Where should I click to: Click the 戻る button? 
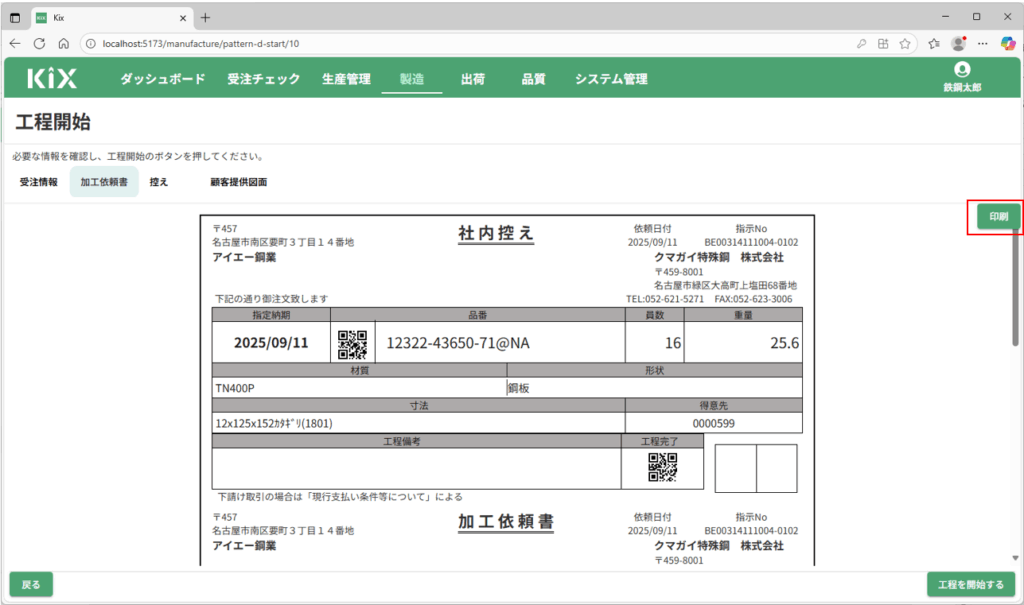[31, 585]
